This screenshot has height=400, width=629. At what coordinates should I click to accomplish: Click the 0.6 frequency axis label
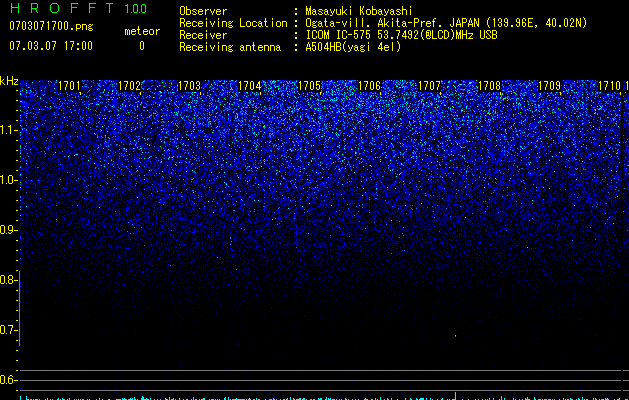coord(8,380)
